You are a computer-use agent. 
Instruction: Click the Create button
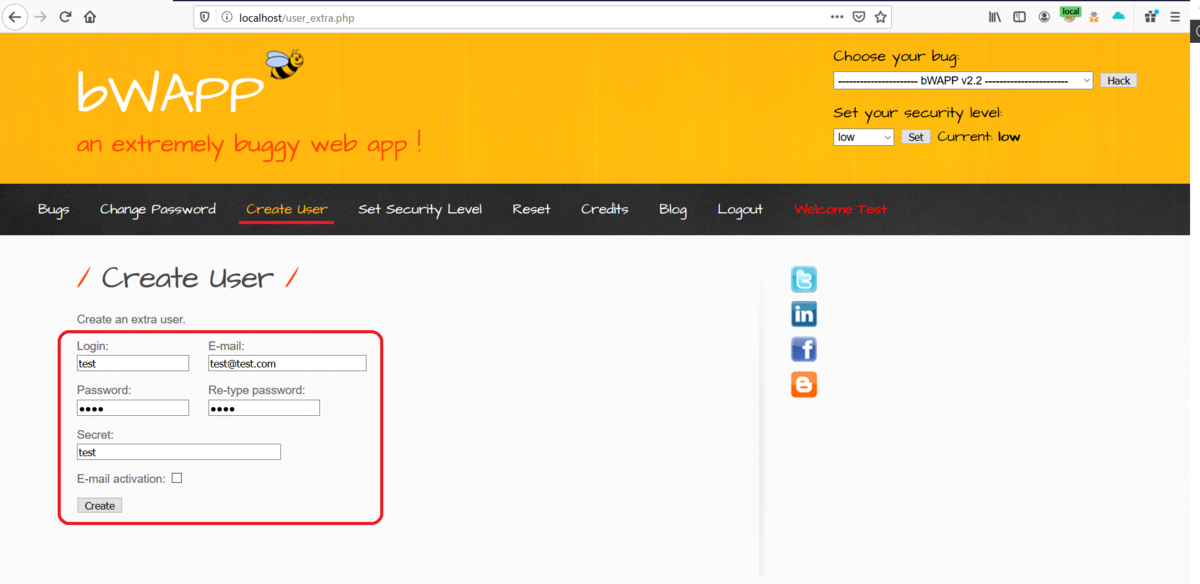[x=100, y=506]
